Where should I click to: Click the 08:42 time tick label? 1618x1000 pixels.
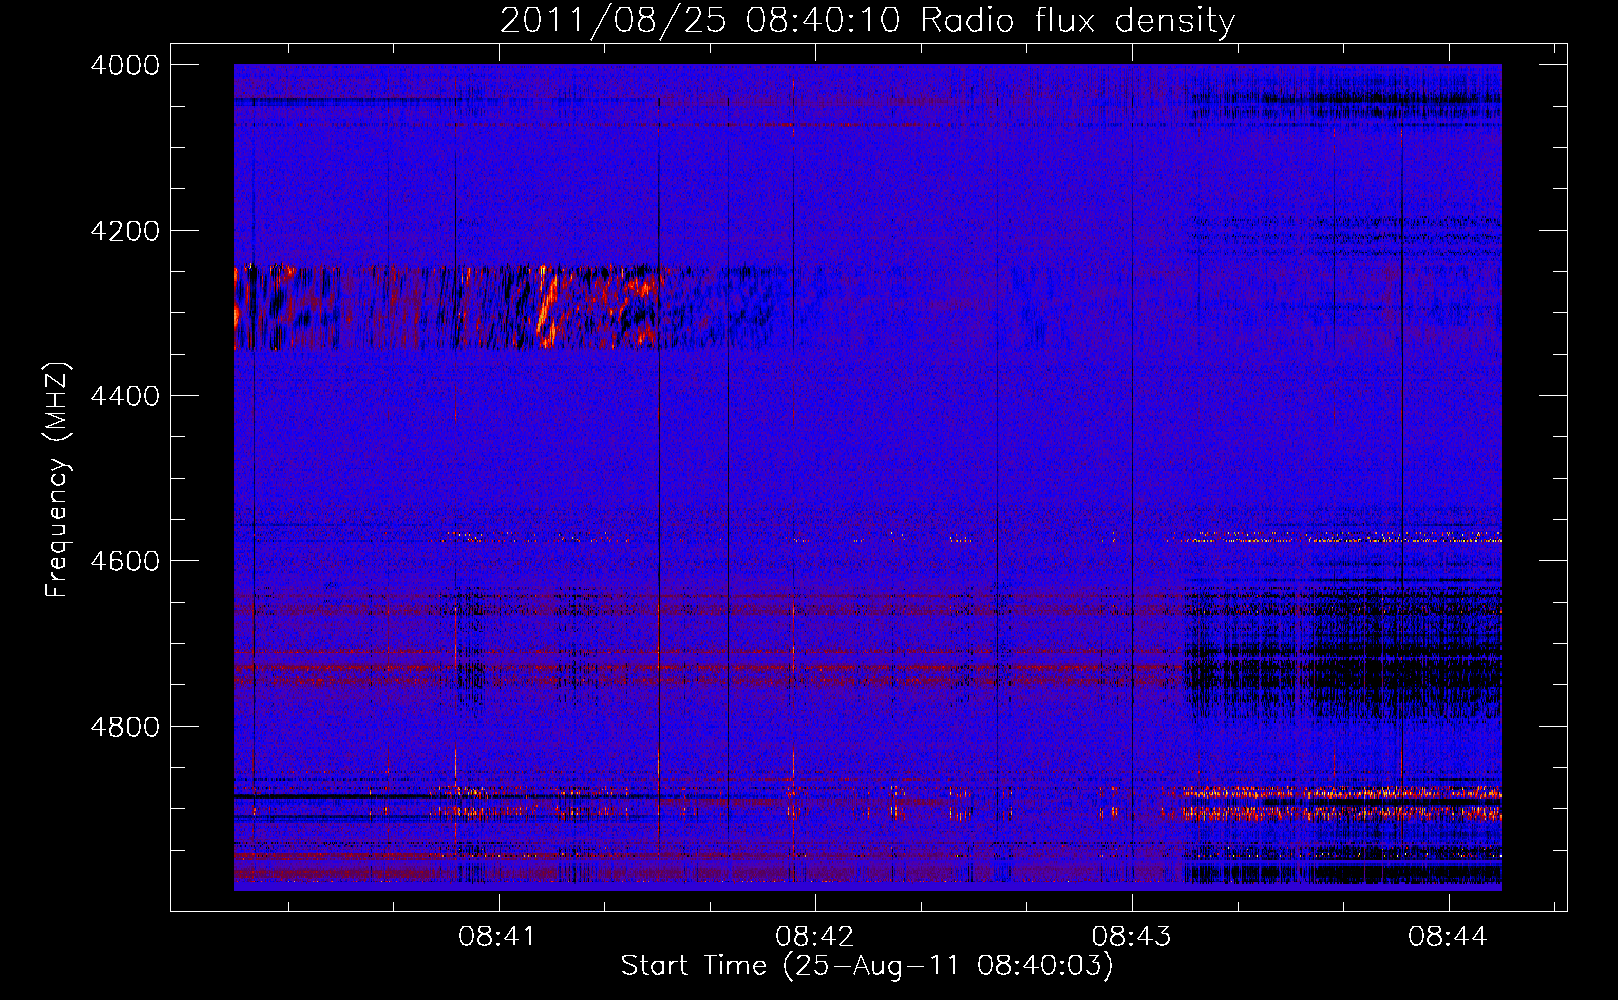click(815, 936)
